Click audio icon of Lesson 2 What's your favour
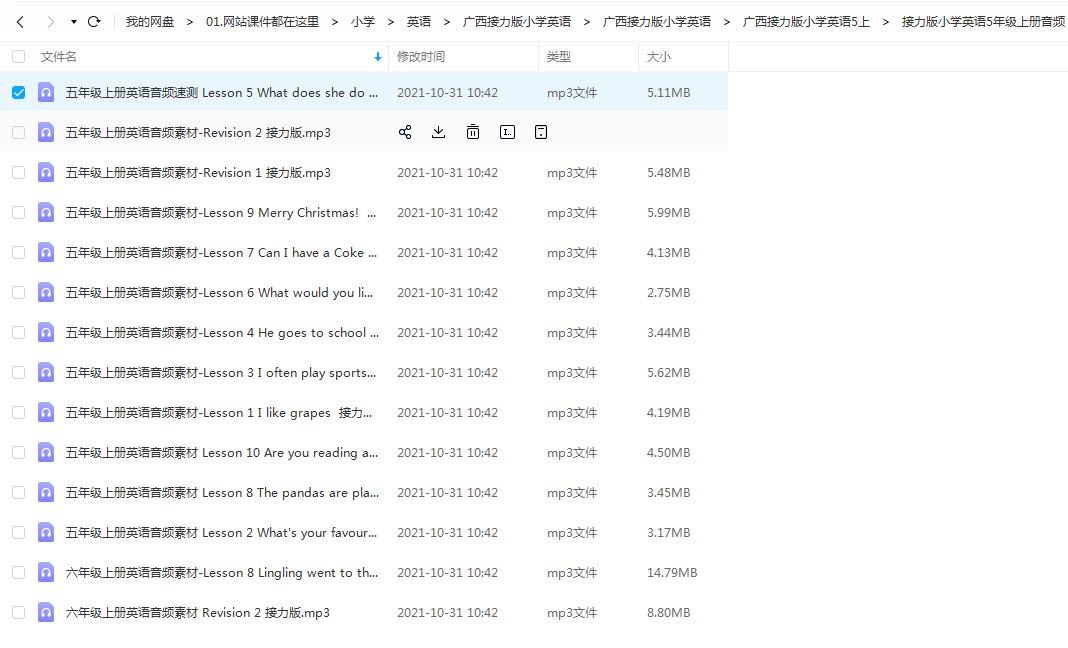1068x648 pixels. 46,533
